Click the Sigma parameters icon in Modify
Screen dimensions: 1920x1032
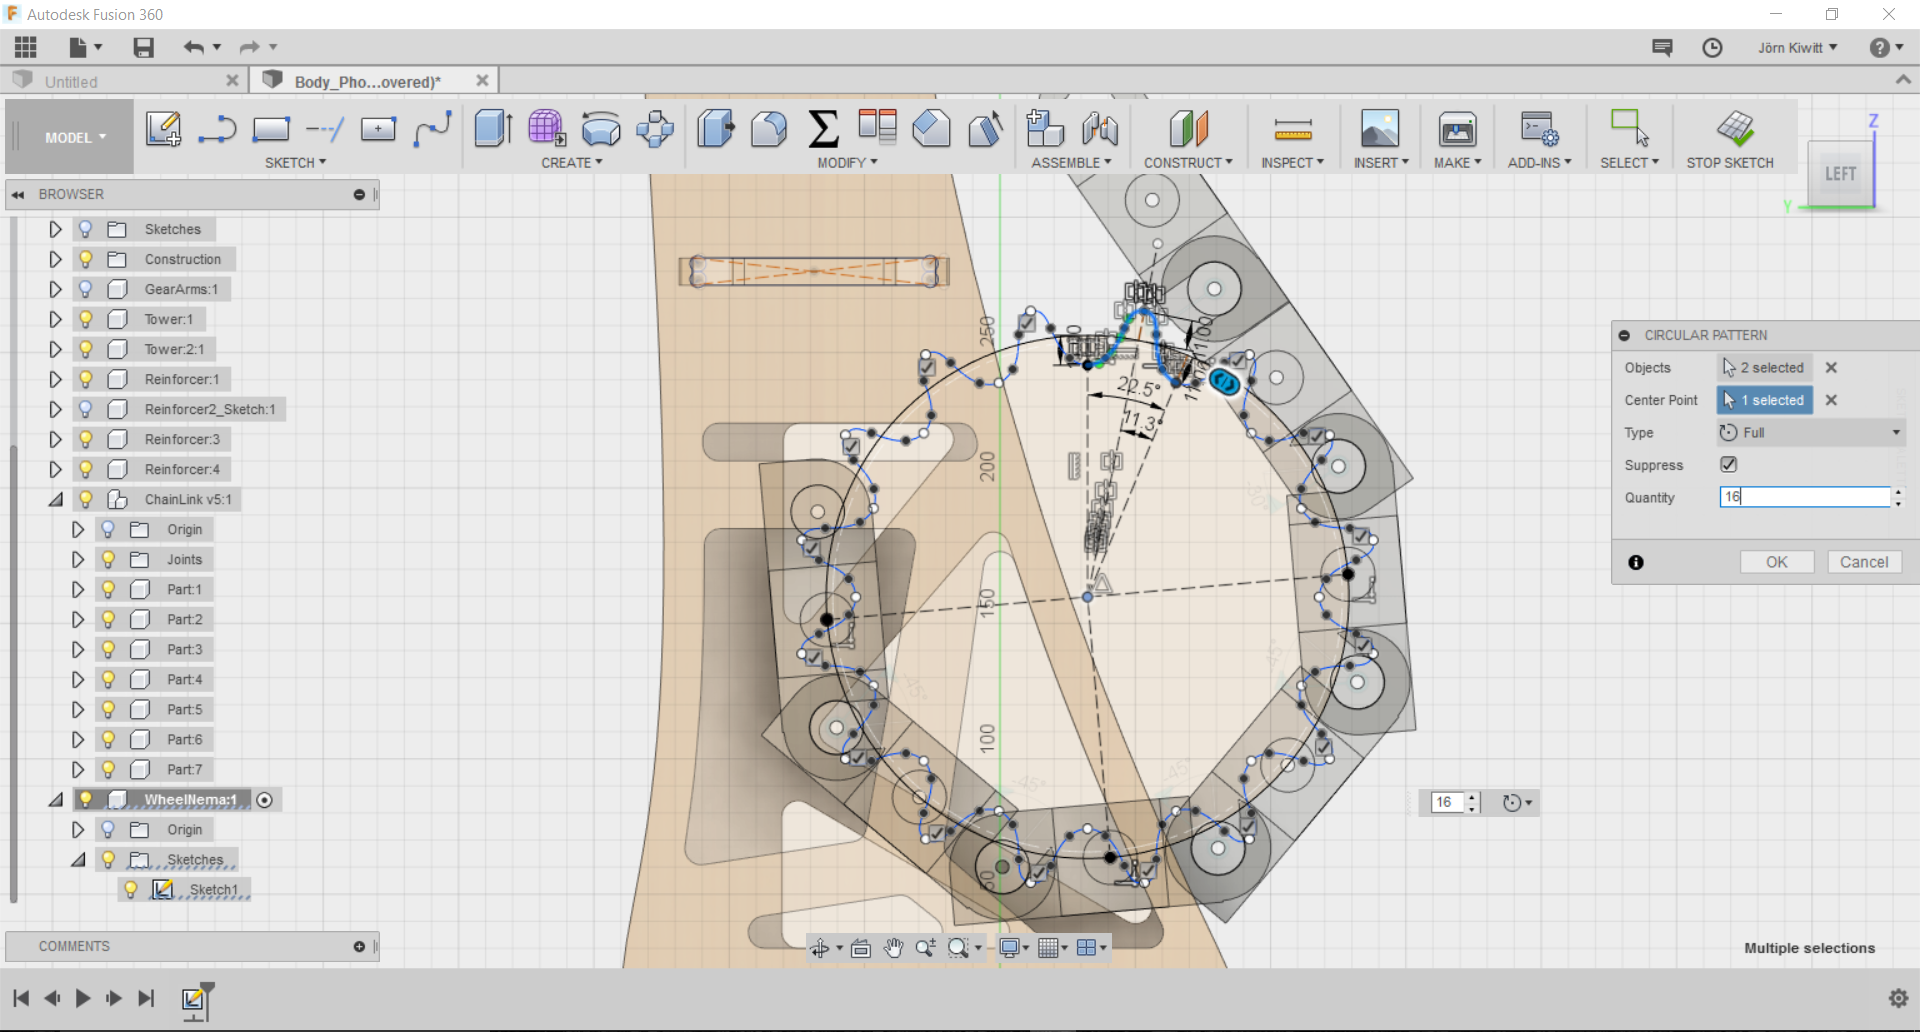pos(822,129)
